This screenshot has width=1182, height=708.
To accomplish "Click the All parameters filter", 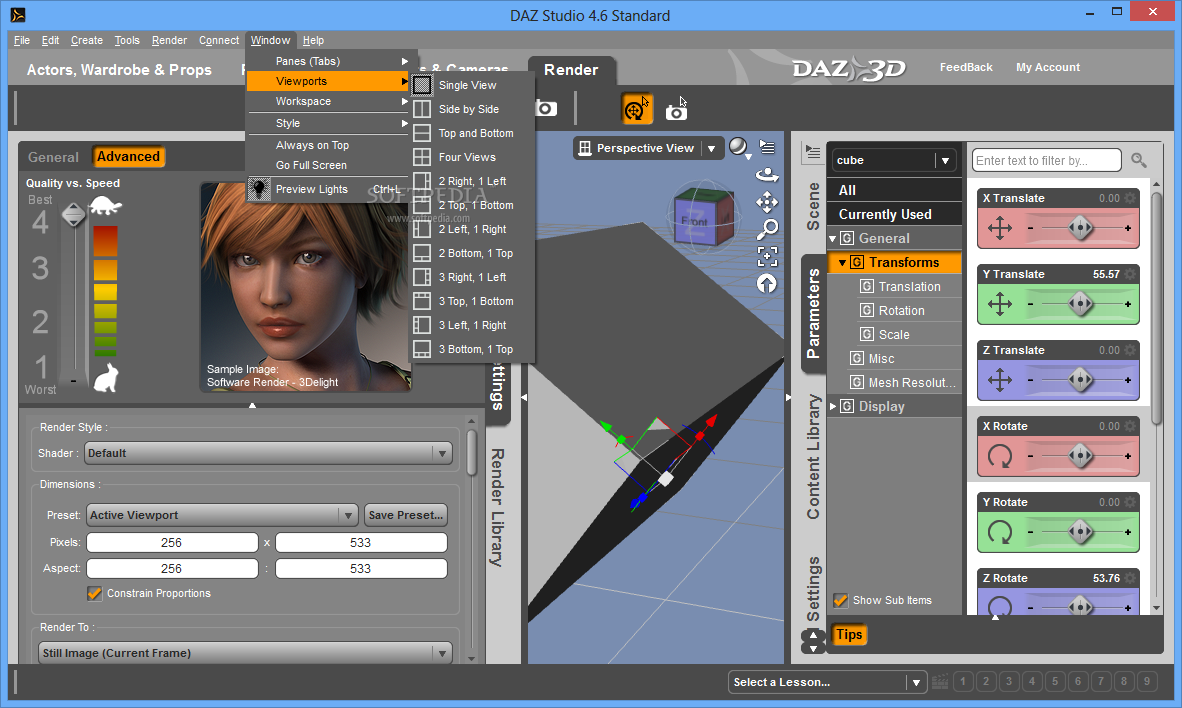I will (x=894, y=190).
